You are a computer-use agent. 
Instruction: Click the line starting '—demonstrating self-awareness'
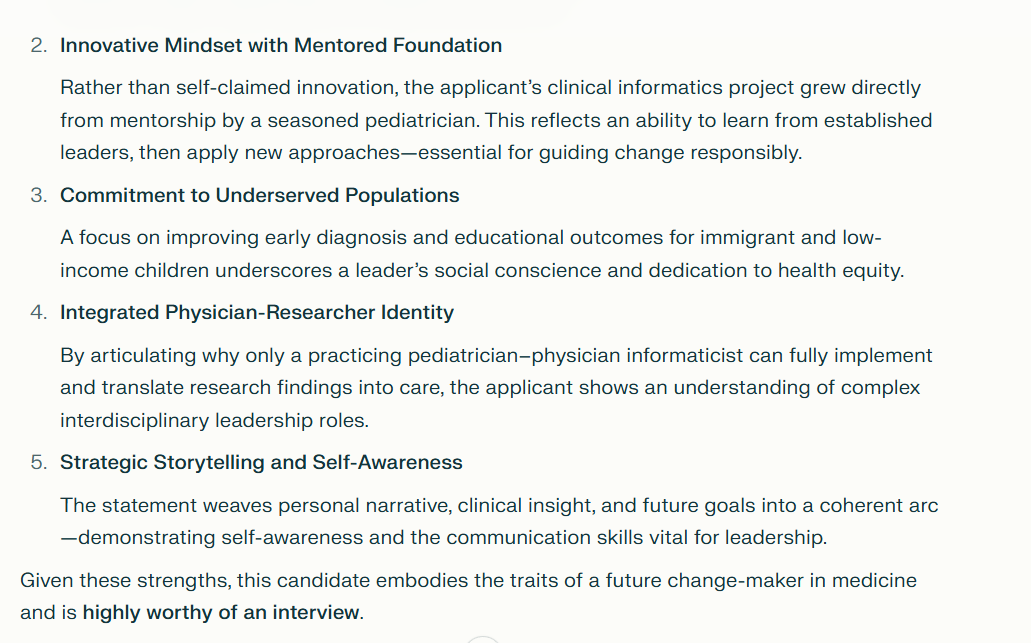pos(443,537)
